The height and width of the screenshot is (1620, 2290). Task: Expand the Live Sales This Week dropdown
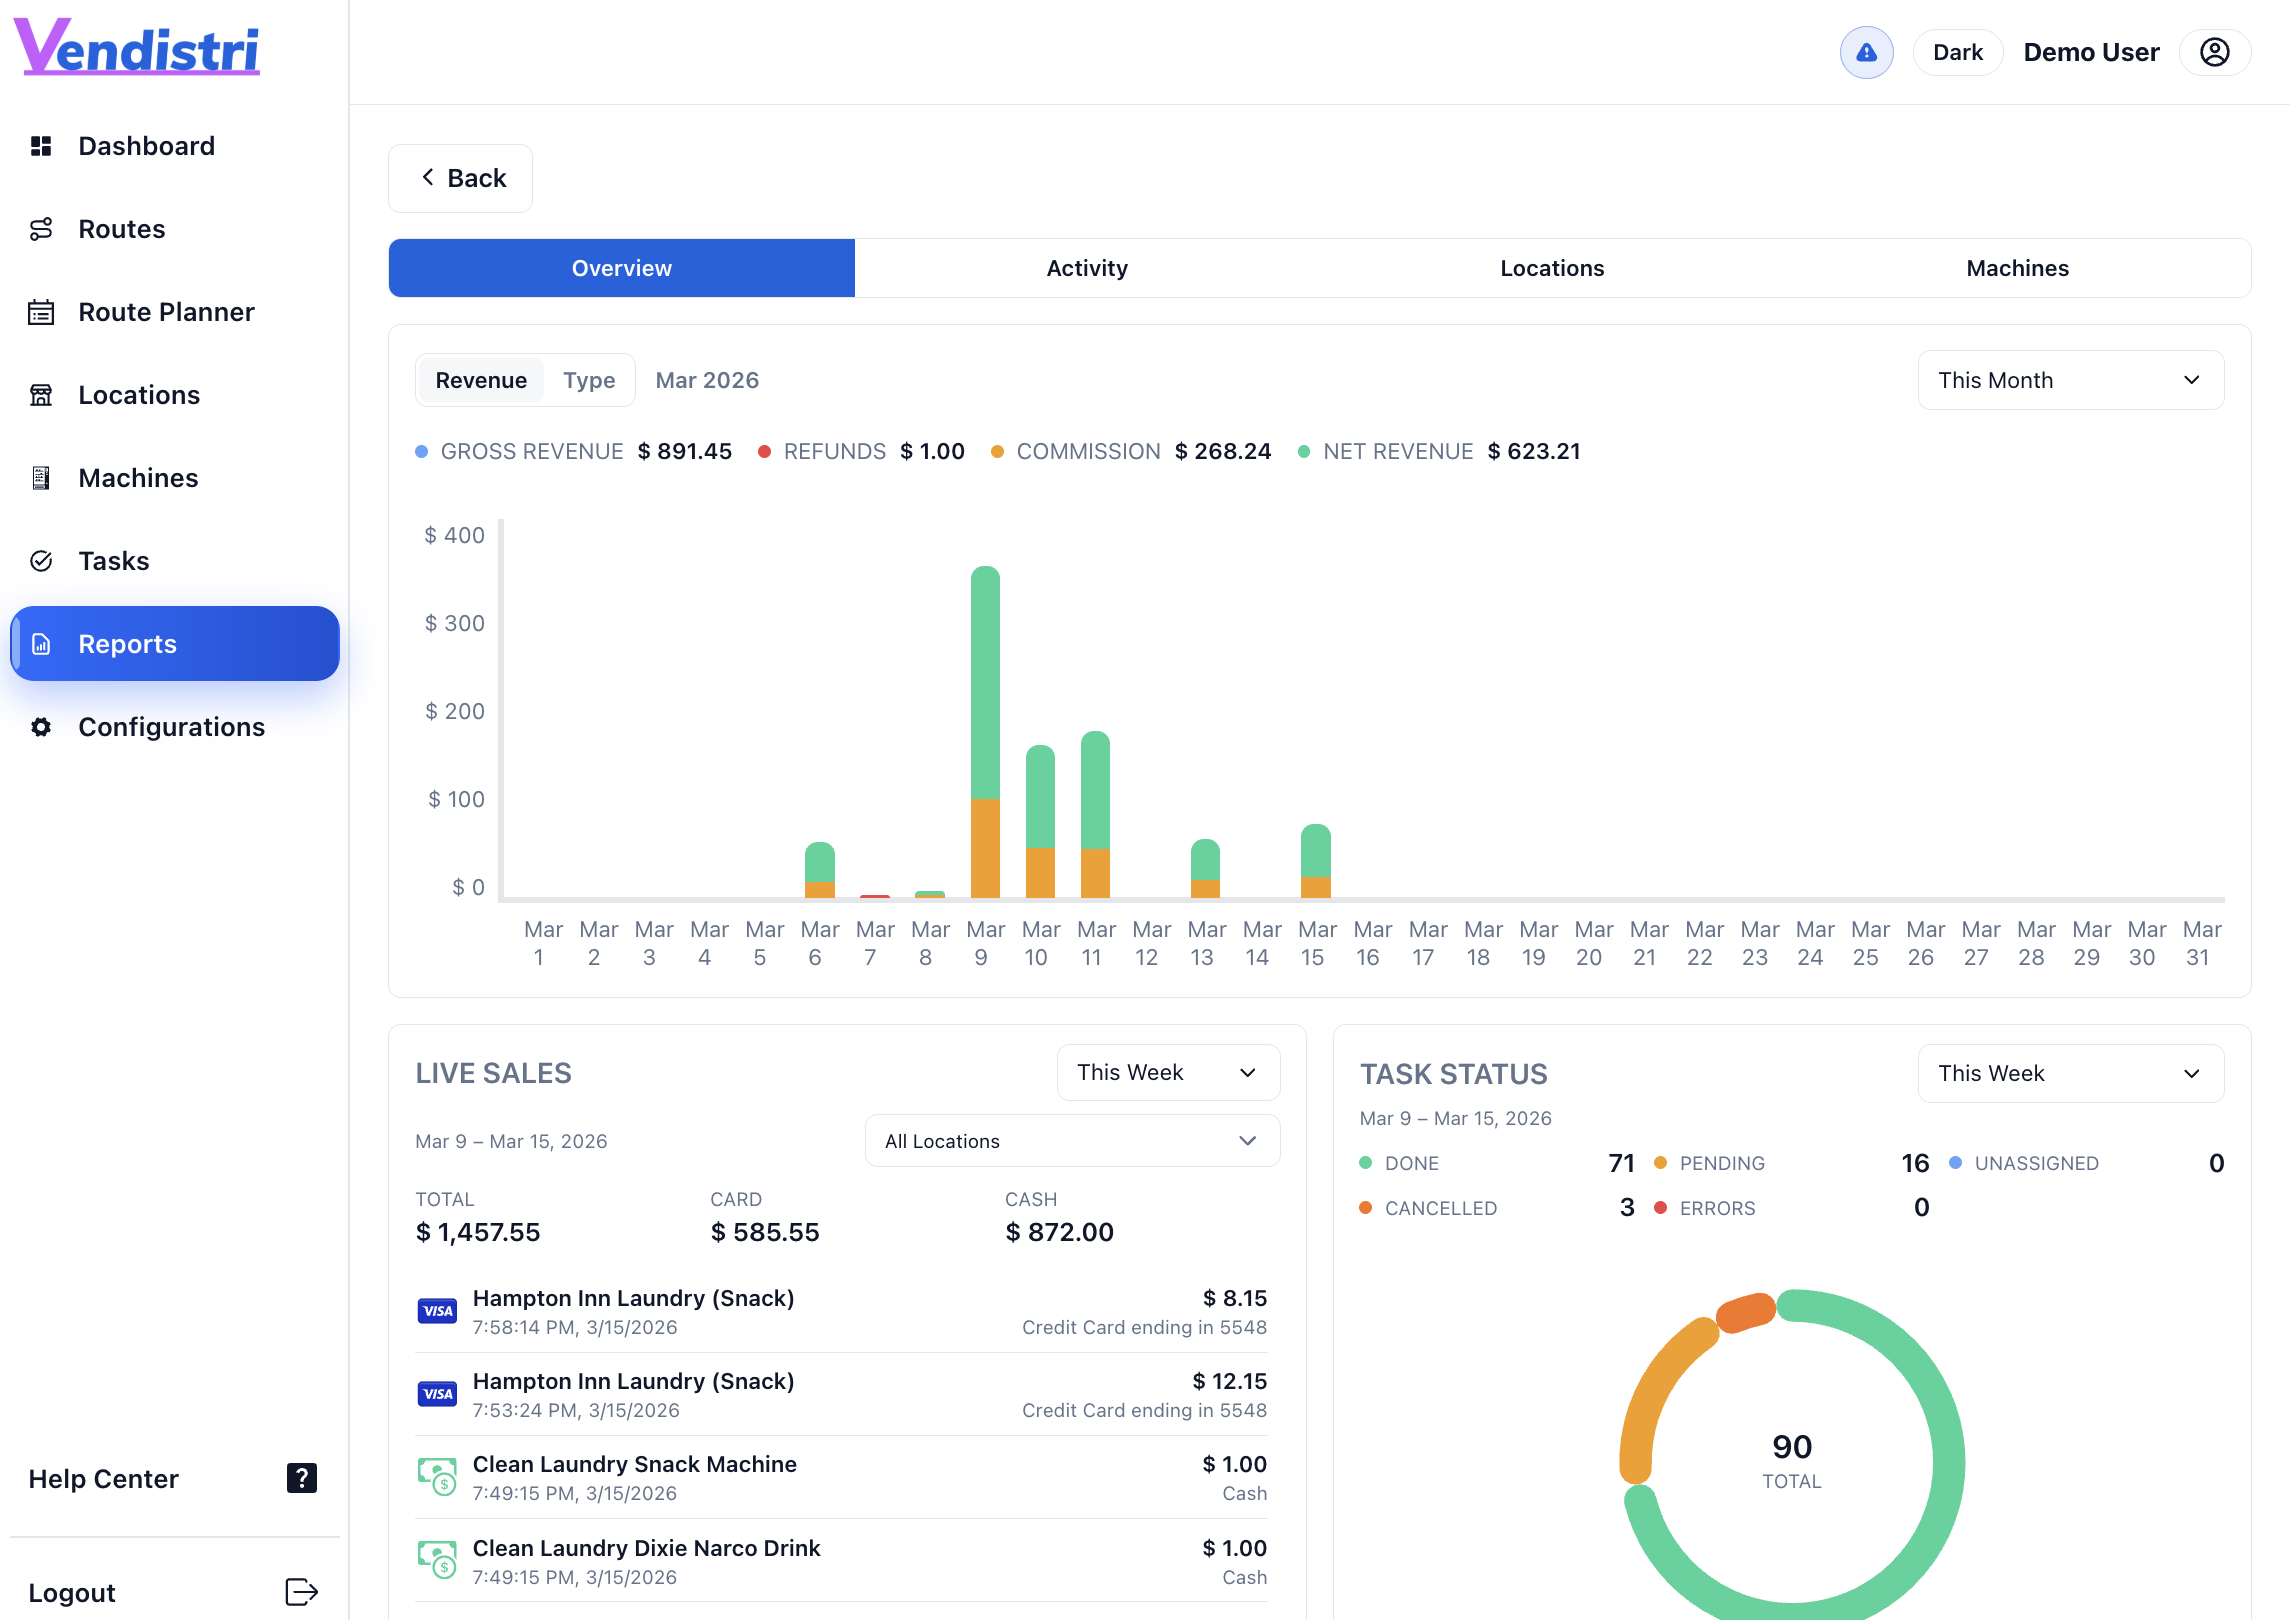coord(1167,1072)
